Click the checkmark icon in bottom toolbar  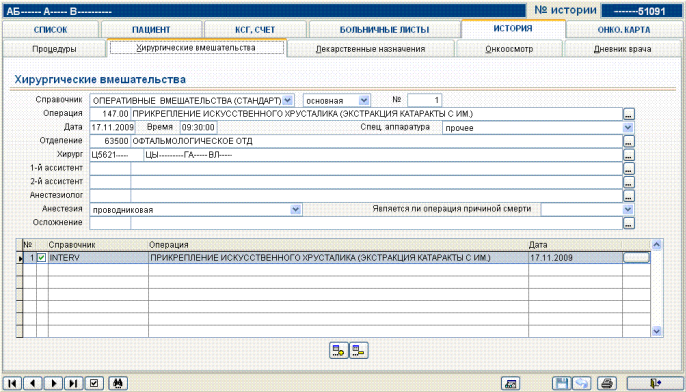pos(94,383)
